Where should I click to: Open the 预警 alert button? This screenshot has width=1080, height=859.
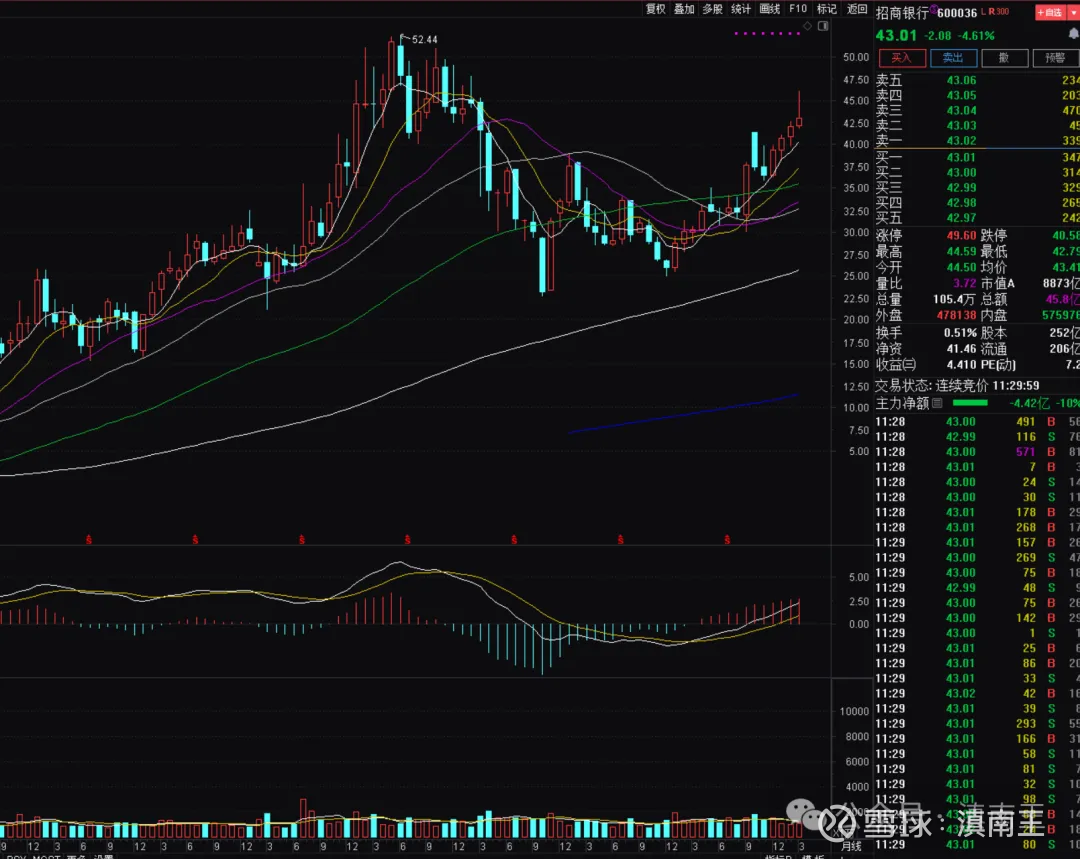point(1055,58)
